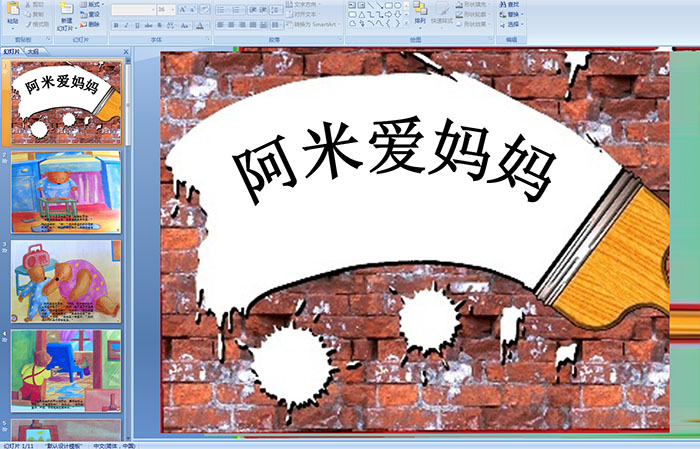
Task: Toggle Strikethrough (abc) formatting
Action: coord(148,25)
